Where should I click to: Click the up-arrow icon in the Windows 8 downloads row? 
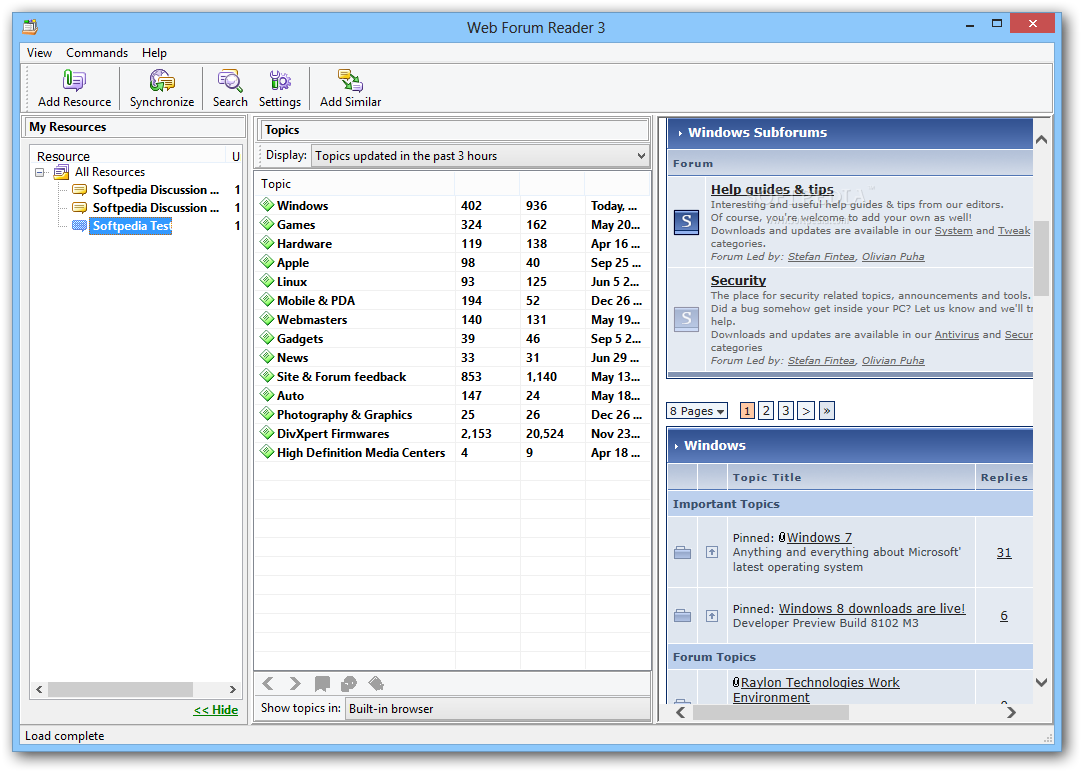pos(712,615)
